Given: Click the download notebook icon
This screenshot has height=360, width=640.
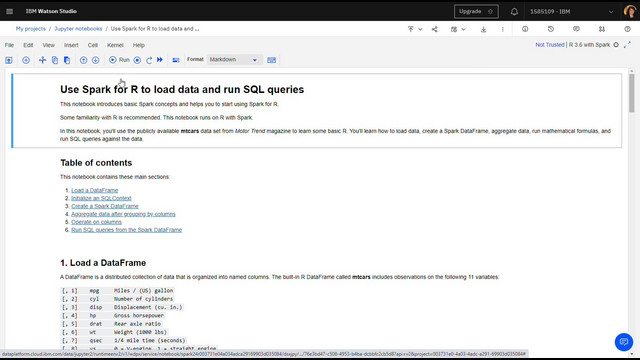Looking at the screenshot, I should click(483, 29).
